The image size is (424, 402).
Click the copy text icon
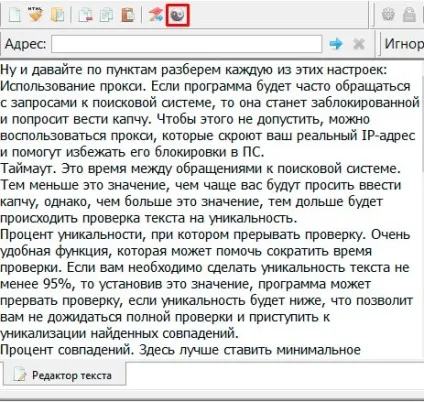coord(106,15)
